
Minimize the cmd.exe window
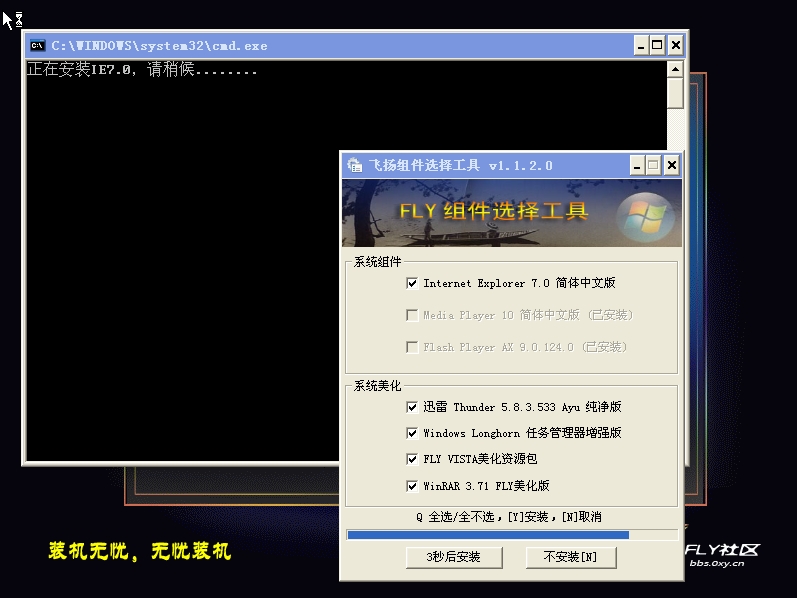[640, 46]
